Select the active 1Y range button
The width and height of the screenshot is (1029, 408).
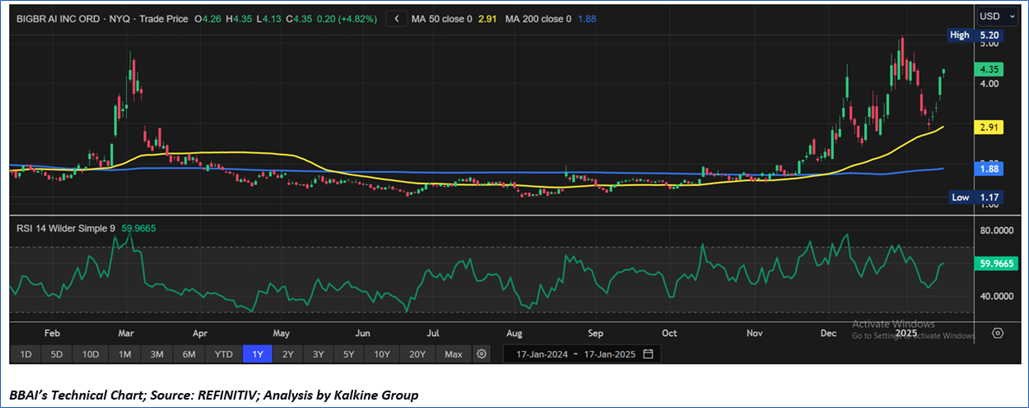(257, 354)
